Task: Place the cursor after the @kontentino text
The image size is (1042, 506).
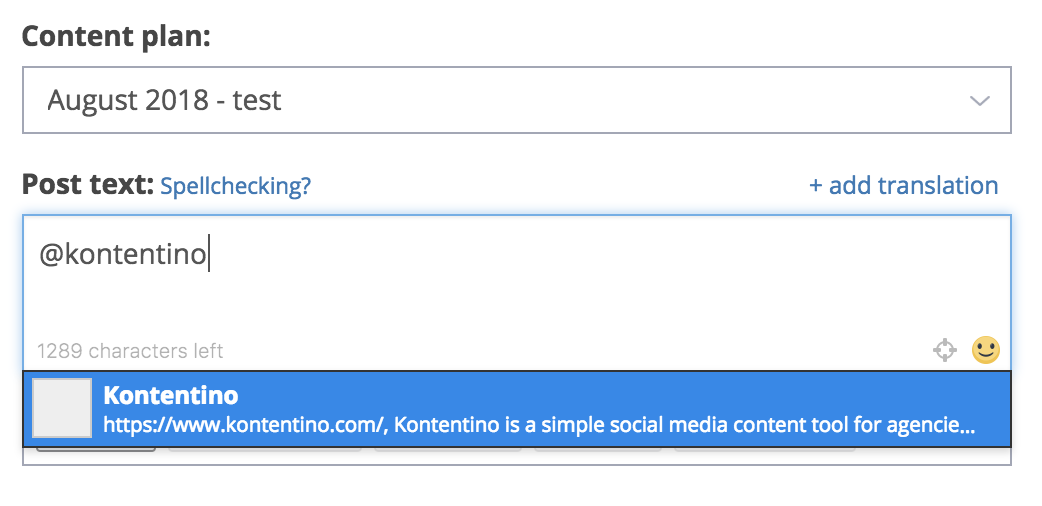Action: [208, 255]
